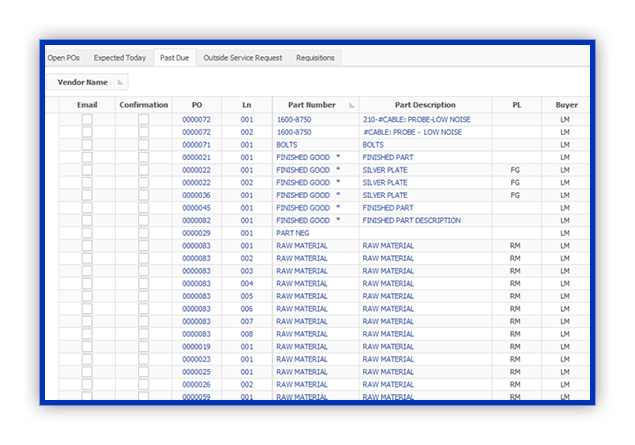
Task: Open PO 0000019 link
Action: click(196, 347)
